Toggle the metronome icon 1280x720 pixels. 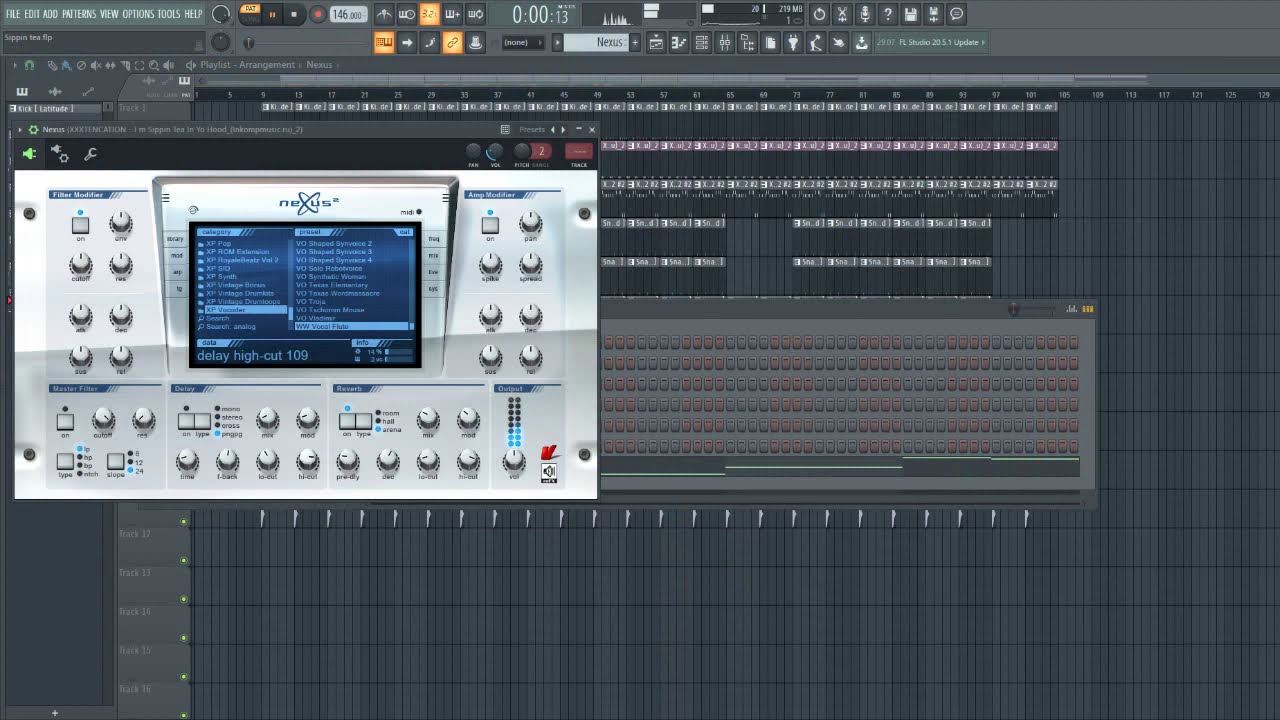click(384, 14)
